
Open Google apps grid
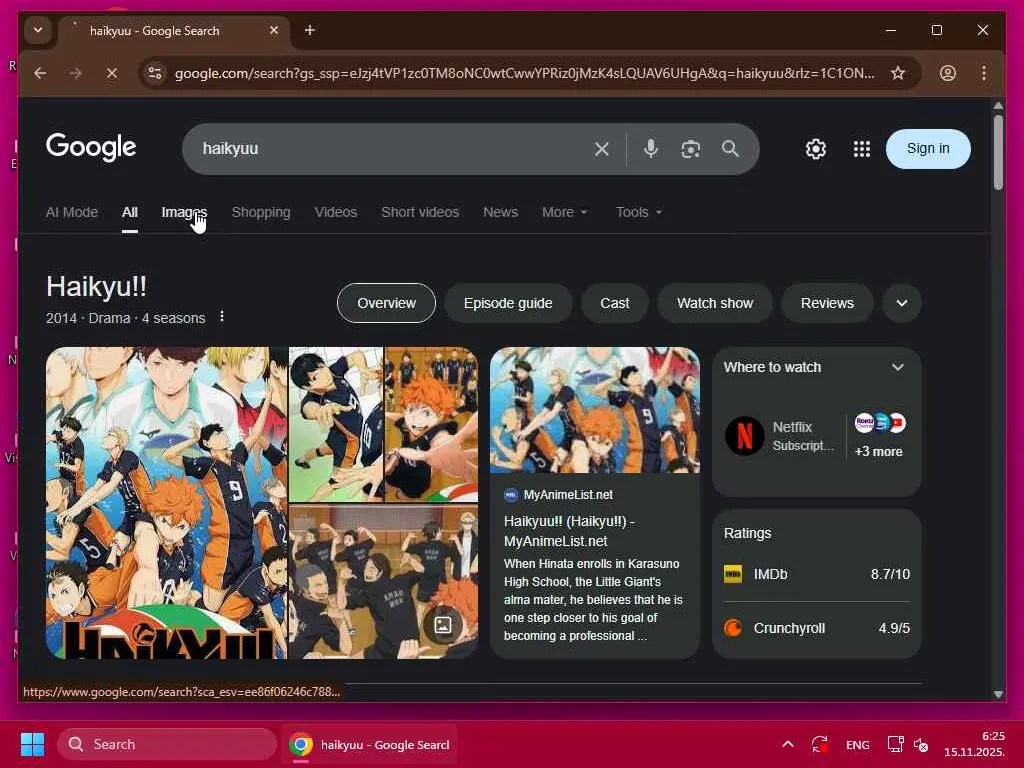[861, 149]
